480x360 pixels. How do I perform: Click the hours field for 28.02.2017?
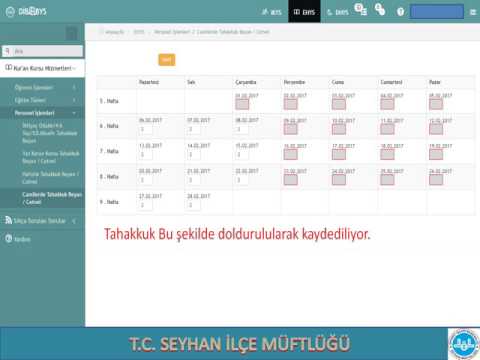(194, 205)
